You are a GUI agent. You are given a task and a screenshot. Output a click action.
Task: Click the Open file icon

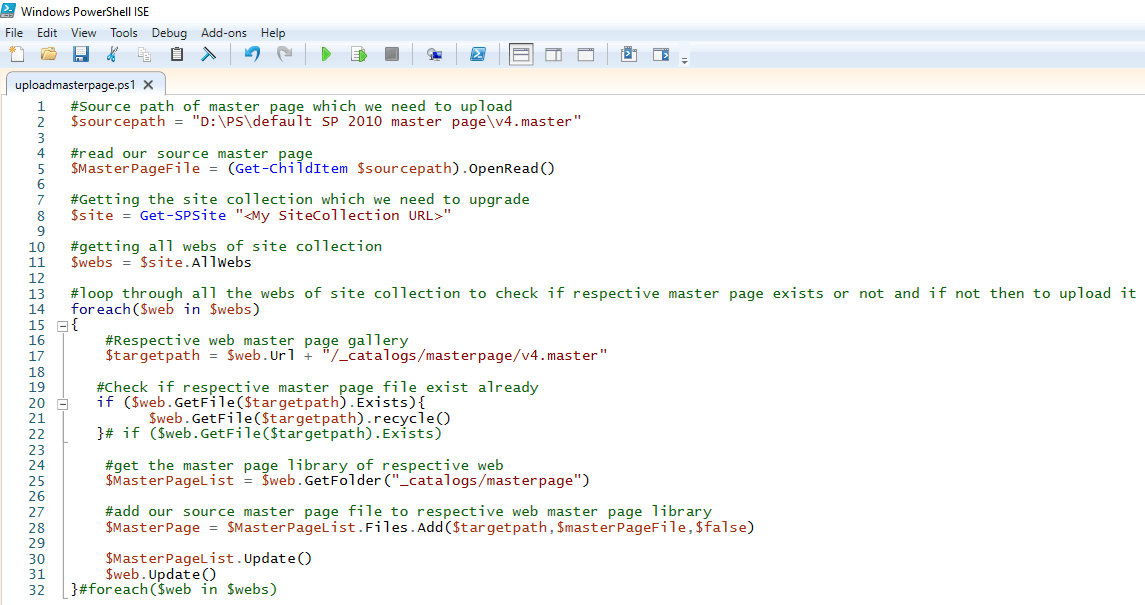pyautogui.click(x=49, y=54)
